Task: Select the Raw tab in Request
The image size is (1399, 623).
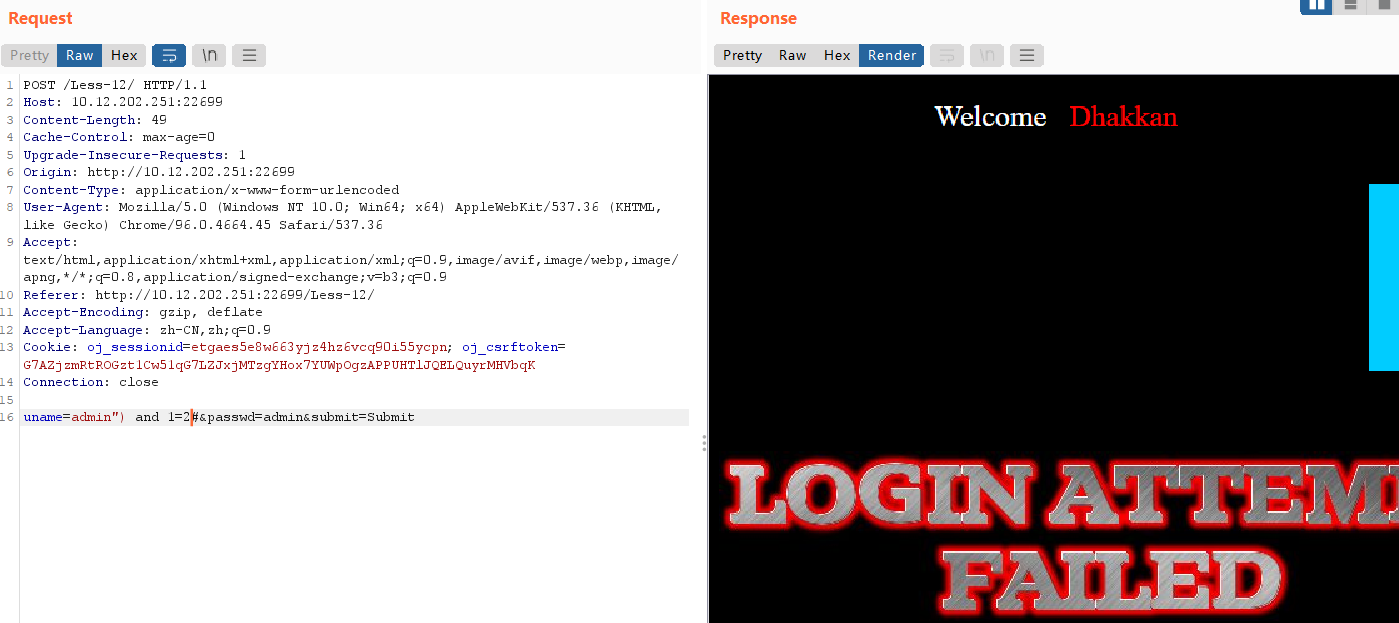Action: (x=80, y=55)
